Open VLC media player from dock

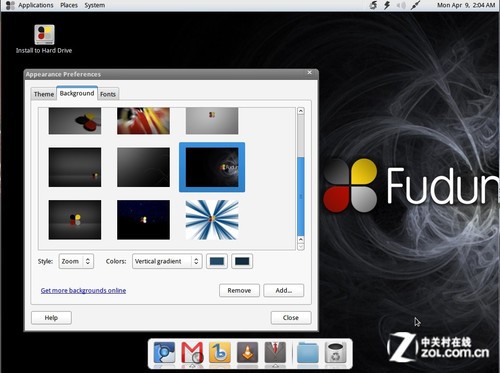tap(247, 353)
